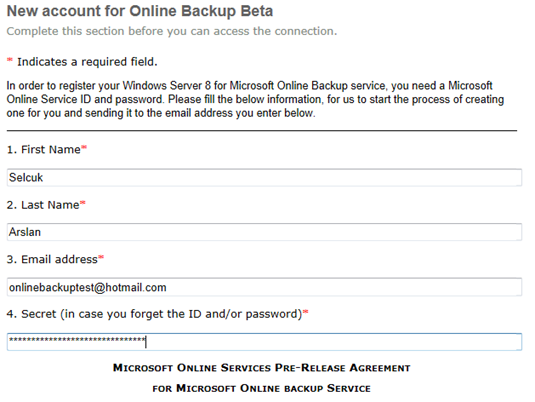The width and height of the screenshot is (535, 402).
Task: Click the "2. Last Name" label
Action: point(43,205)
